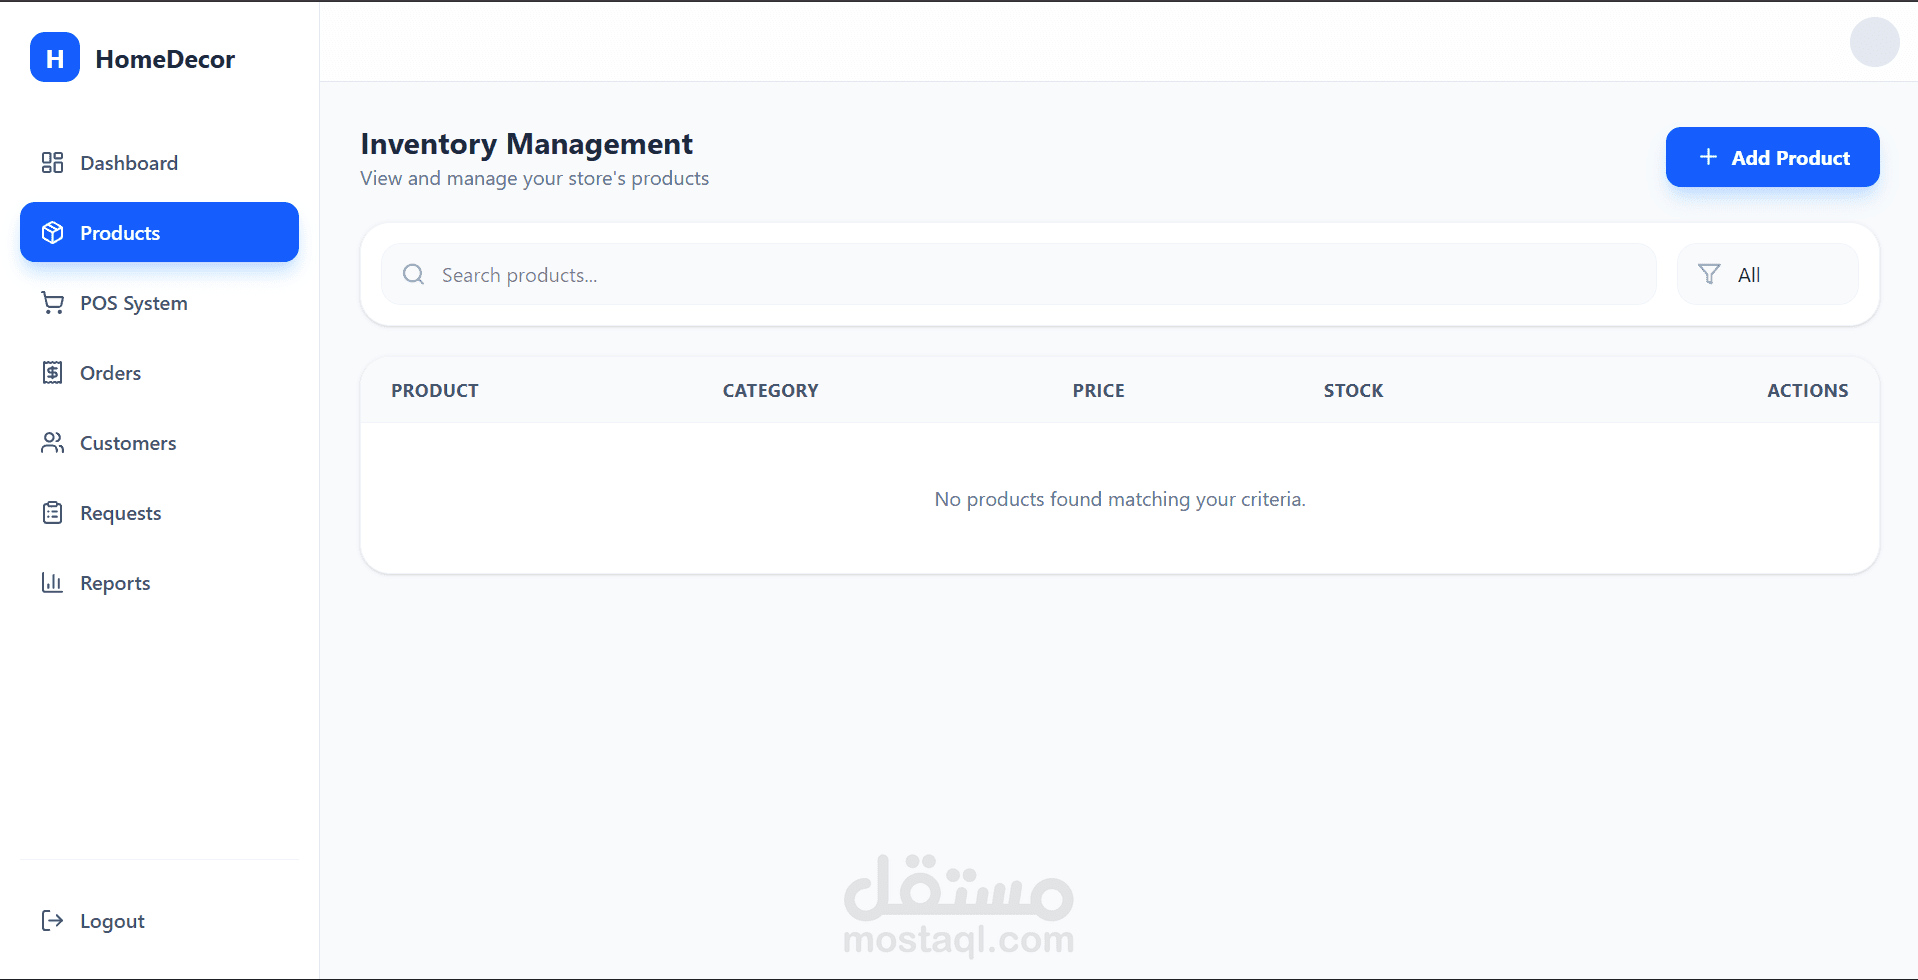Select the Products label in sidebar
1918x980 pixels.
120,233
